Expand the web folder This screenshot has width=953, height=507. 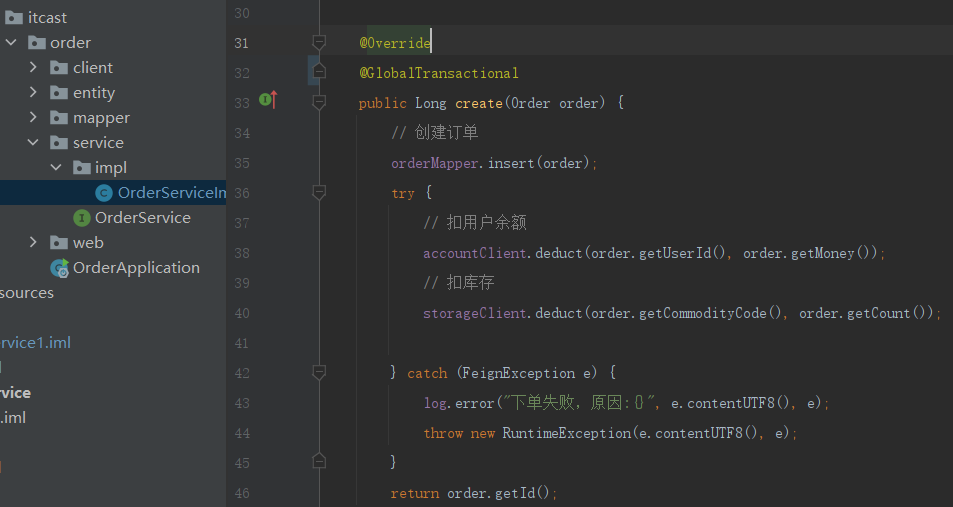(33, 243)
